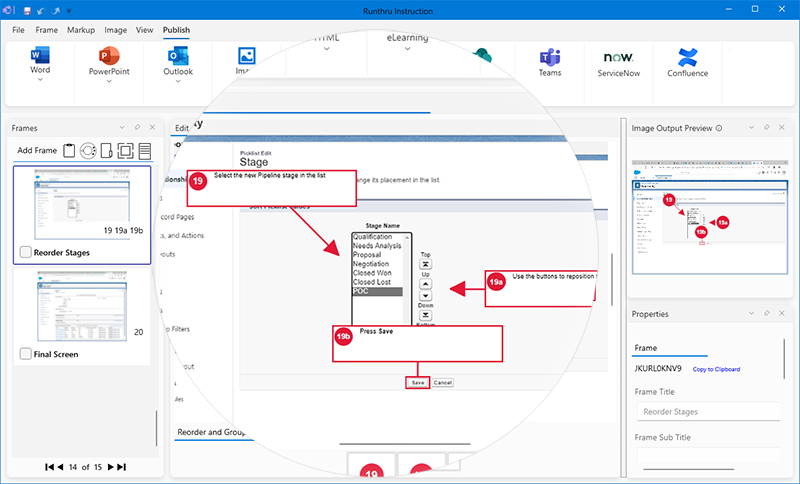Click the Cancel button in captured screenshot

[x=443, y=383]
